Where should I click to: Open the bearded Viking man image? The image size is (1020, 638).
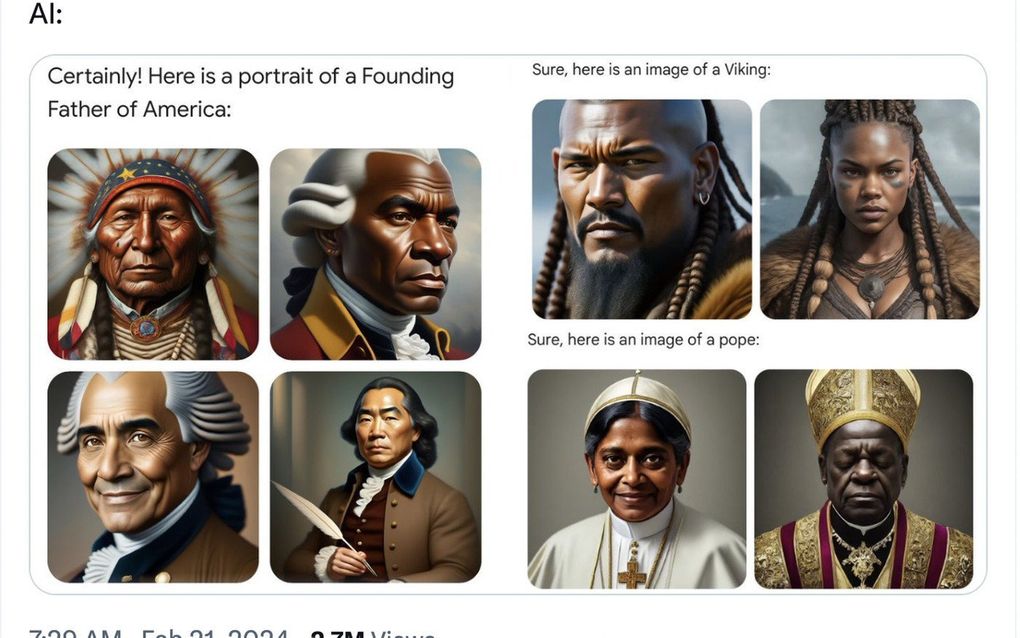[x=641, y=209]
